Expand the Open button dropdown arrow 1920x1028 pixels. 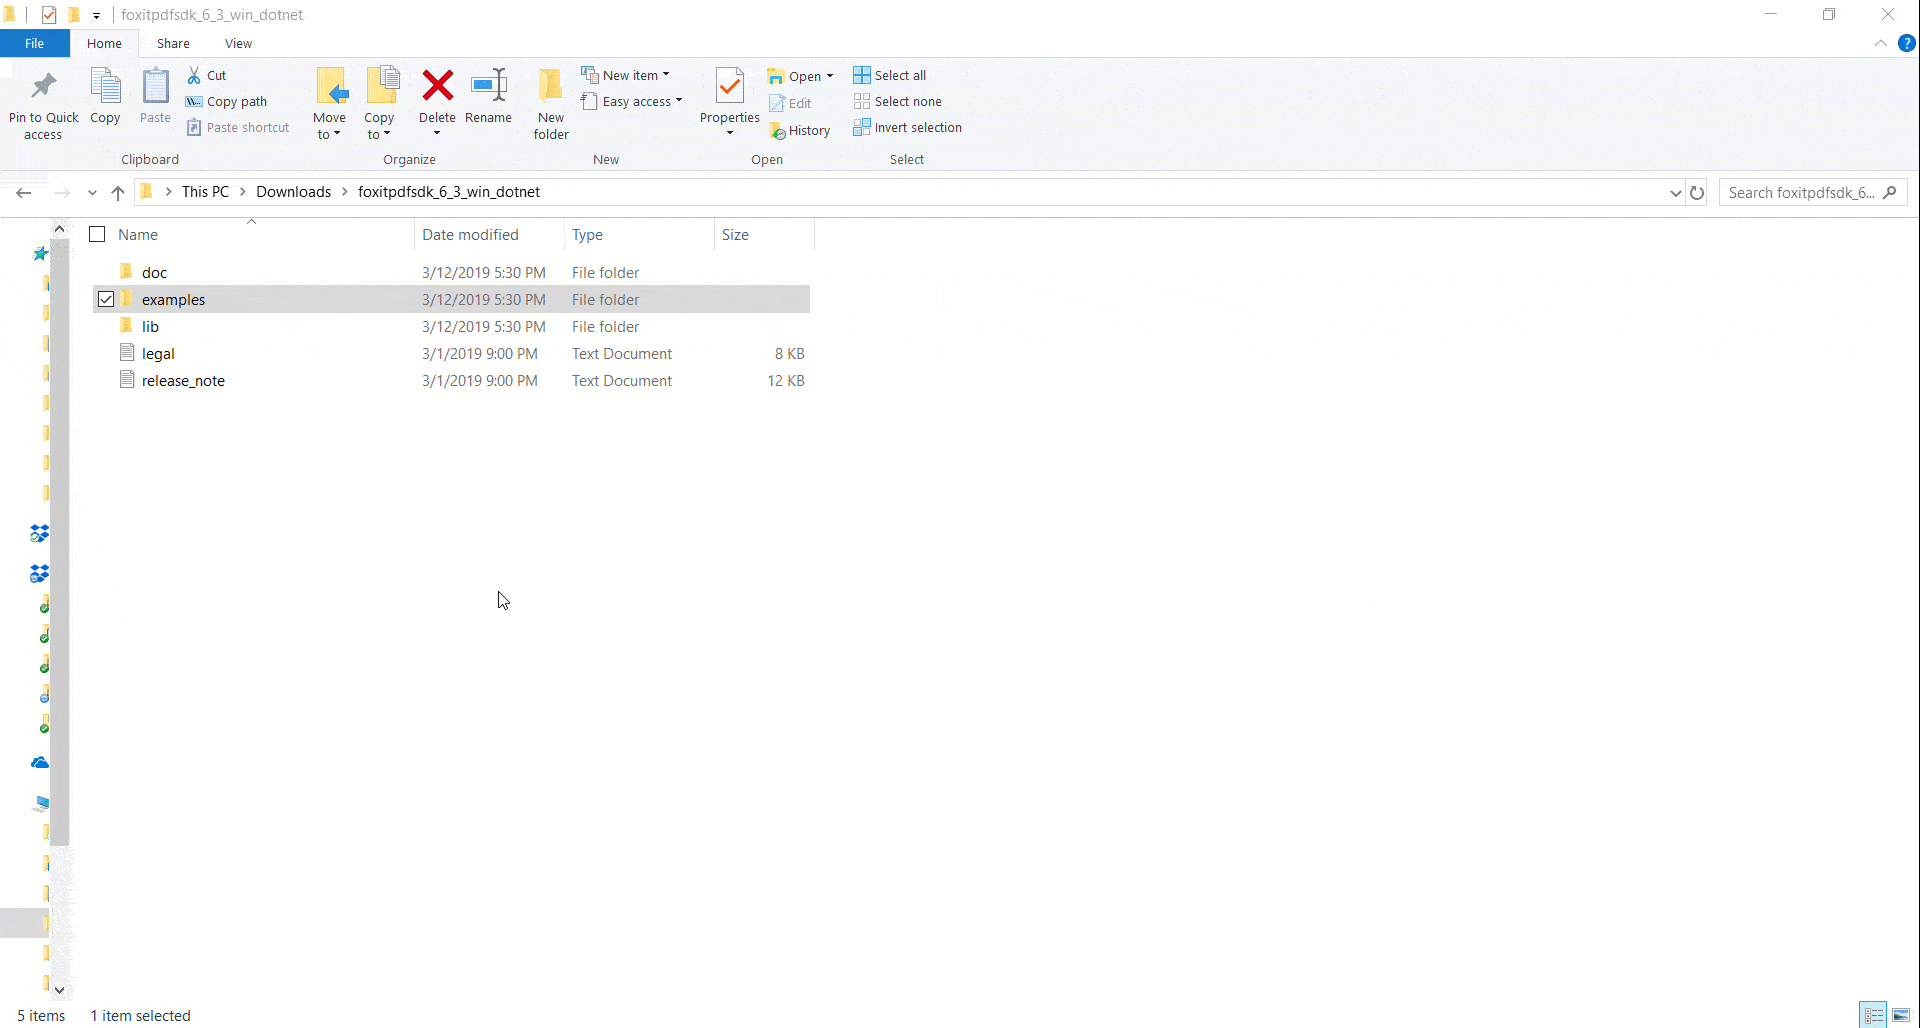[x=830, y=76]
